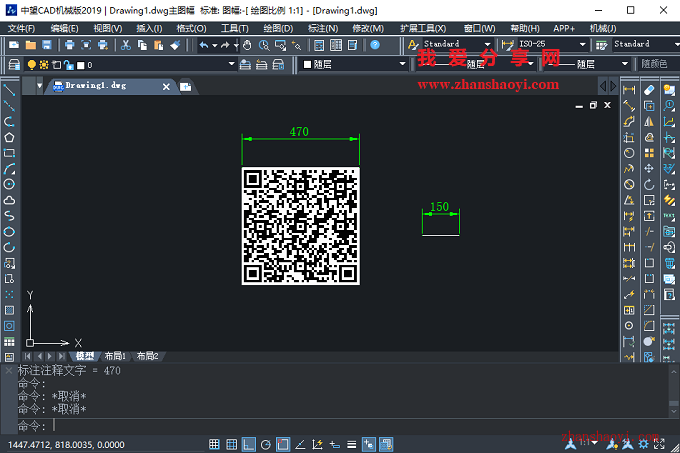Click the New file icon

[14, 45]
